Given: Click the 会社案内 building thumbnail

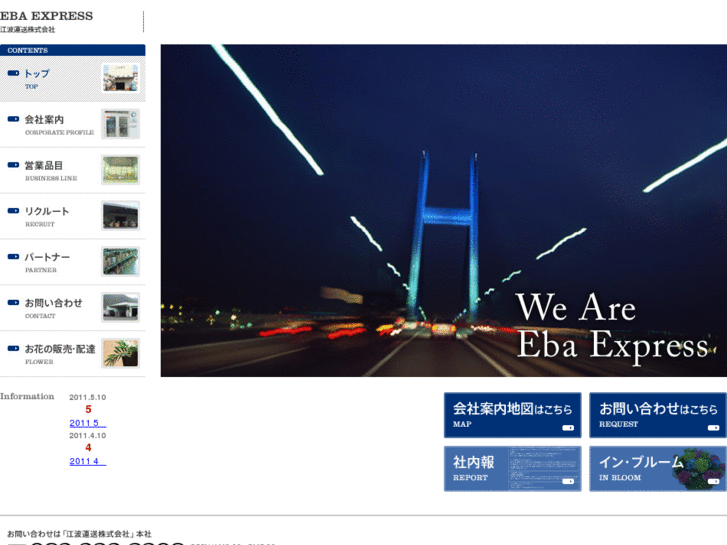Looking at the screenshot, I should tap(121, 124).
